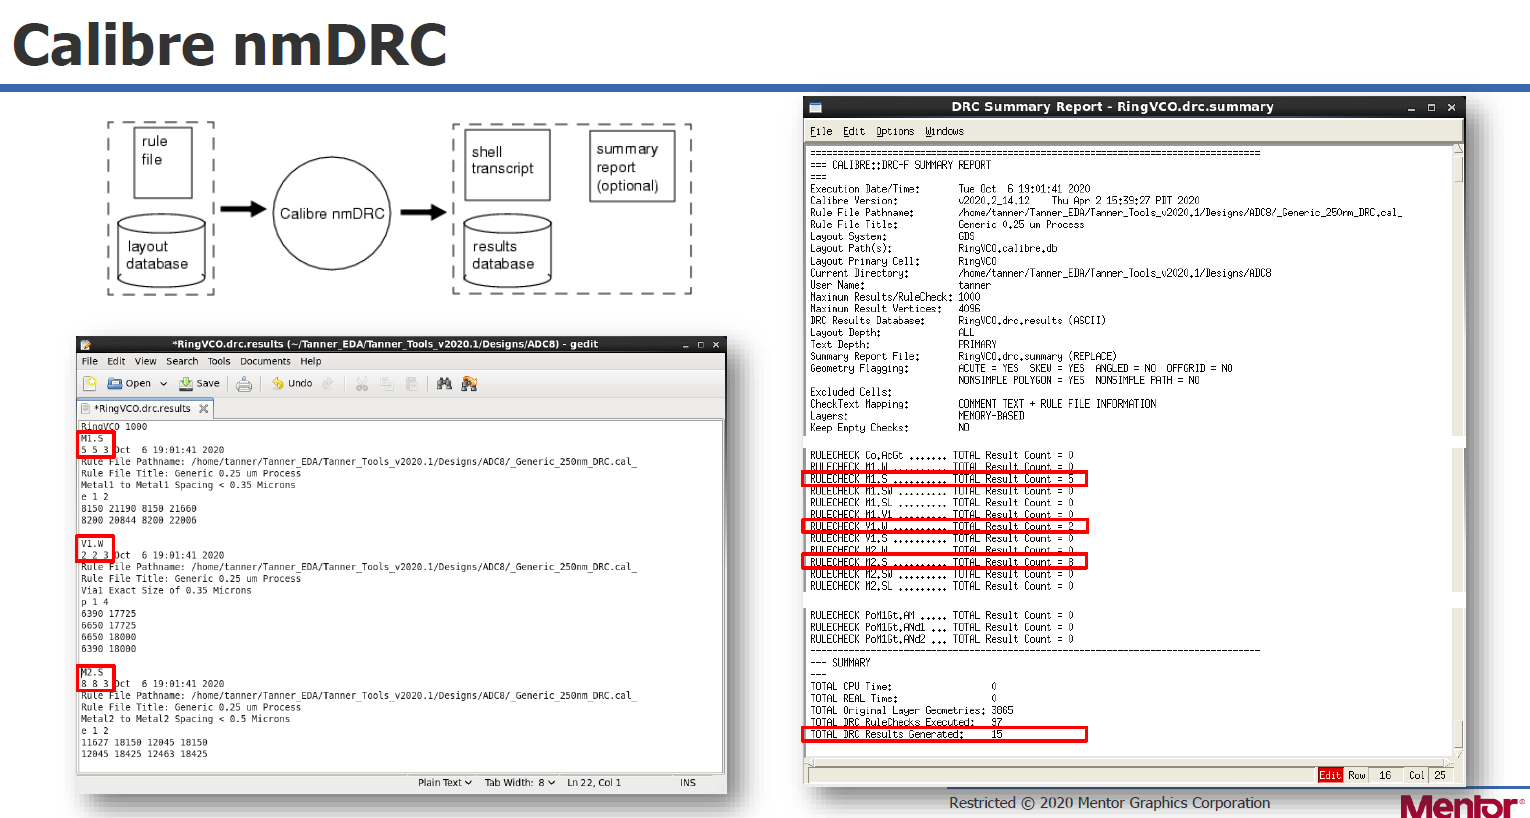Maximize the DRC Summary Report window

(x=1431, y=107)
